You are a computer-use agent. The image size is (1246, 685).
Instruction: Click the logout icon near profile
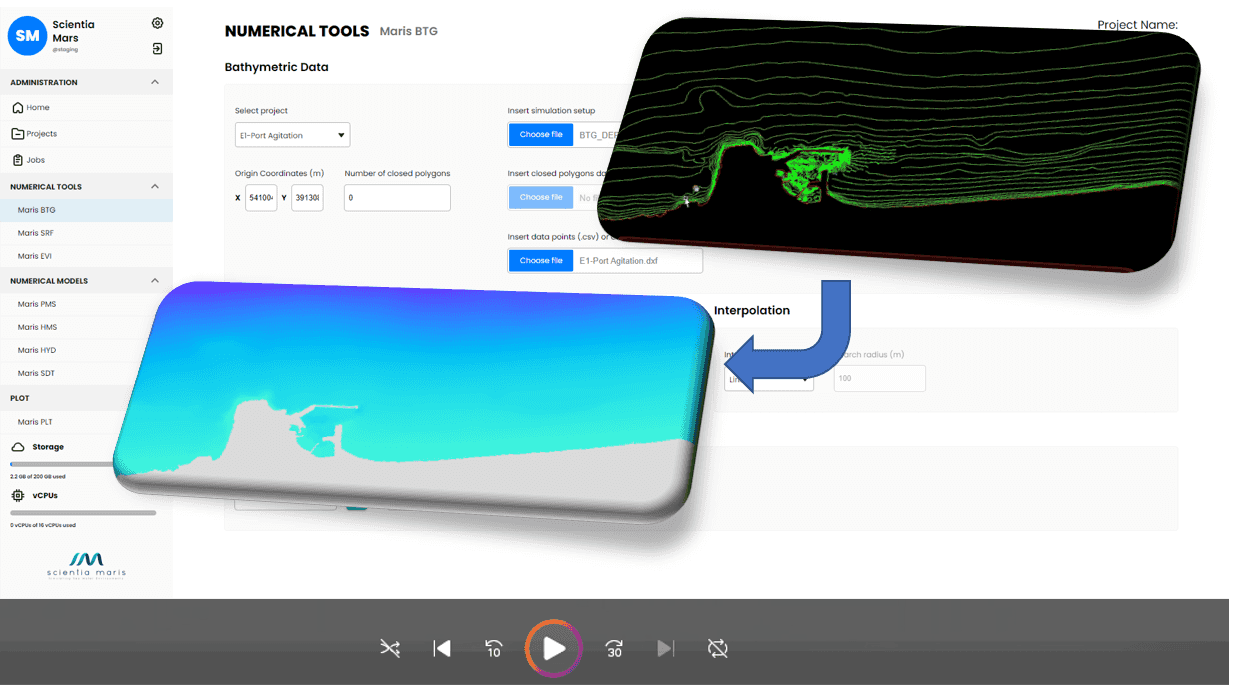pos(157,48)
